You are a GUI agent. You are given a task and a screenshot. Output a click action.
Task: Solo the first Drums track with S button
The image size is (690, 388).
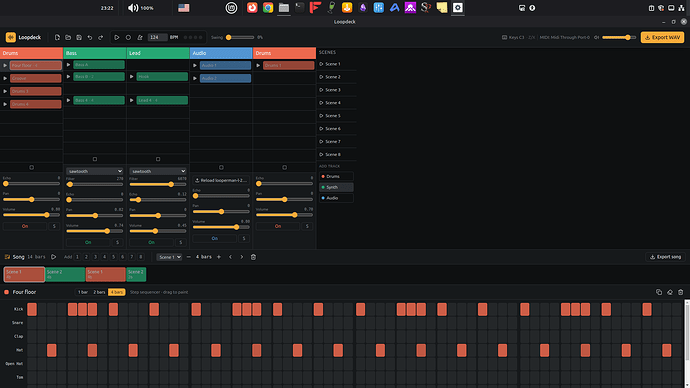[54, 226]
